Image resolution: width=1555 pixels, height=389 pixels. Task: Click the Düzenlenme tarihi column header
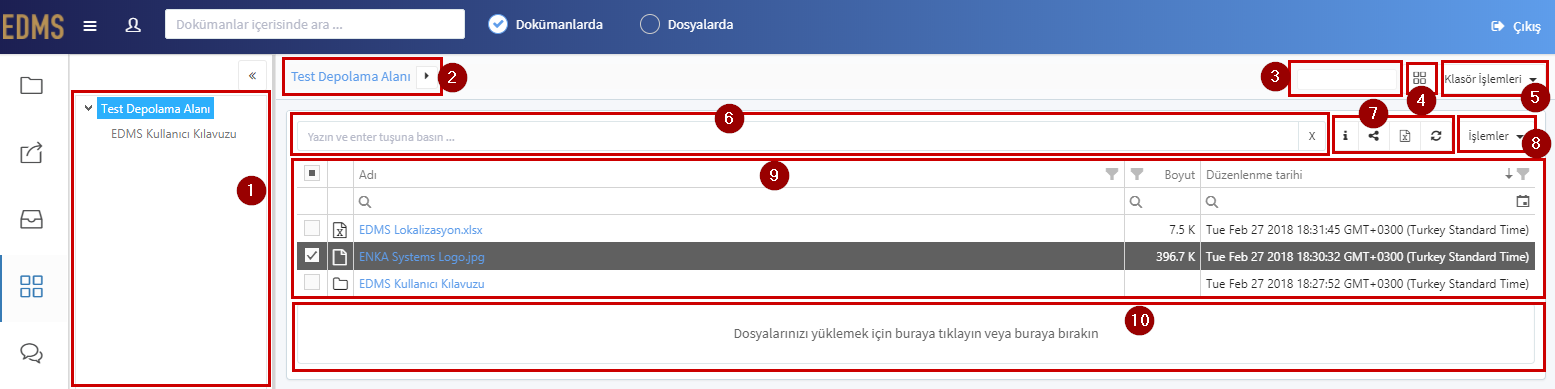[1368, 174]
